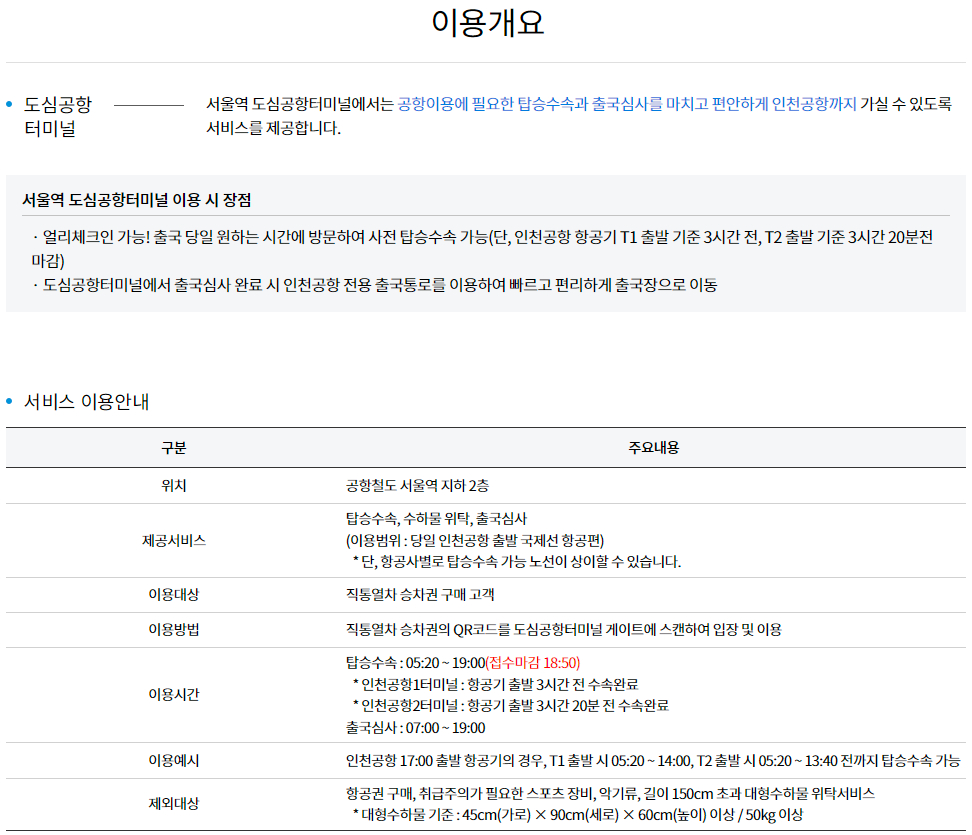Screen dimensions: 972x835
Task: Click 공항철도 서울역 지하 2층 cell
Action: tap(420, 483)
